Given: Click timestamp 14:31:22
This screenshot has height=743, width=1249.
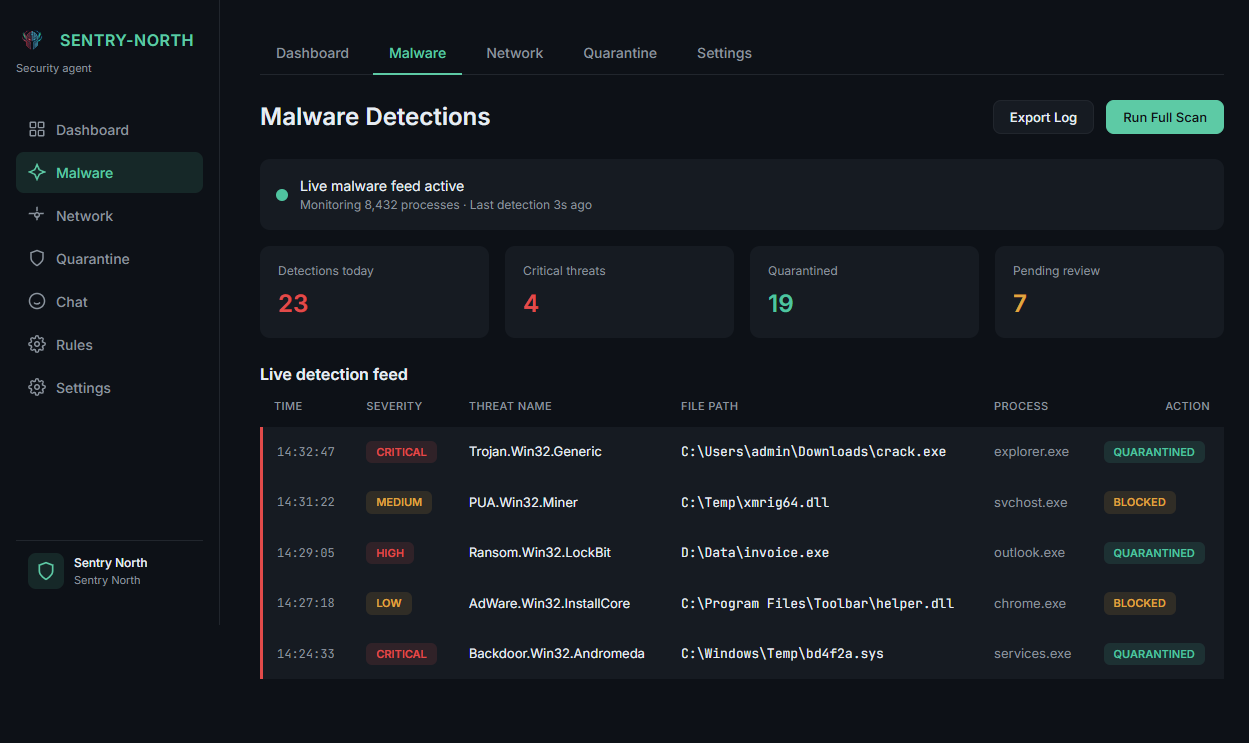Looking at the screenshot, I should (x=305, y=502).
